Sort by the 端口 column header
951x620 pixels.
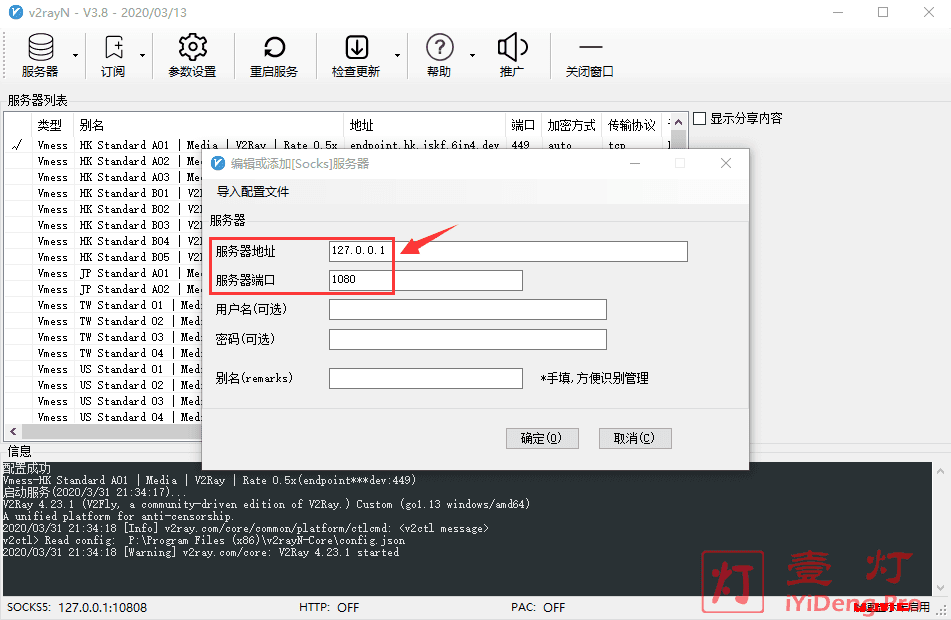point(523,125)
